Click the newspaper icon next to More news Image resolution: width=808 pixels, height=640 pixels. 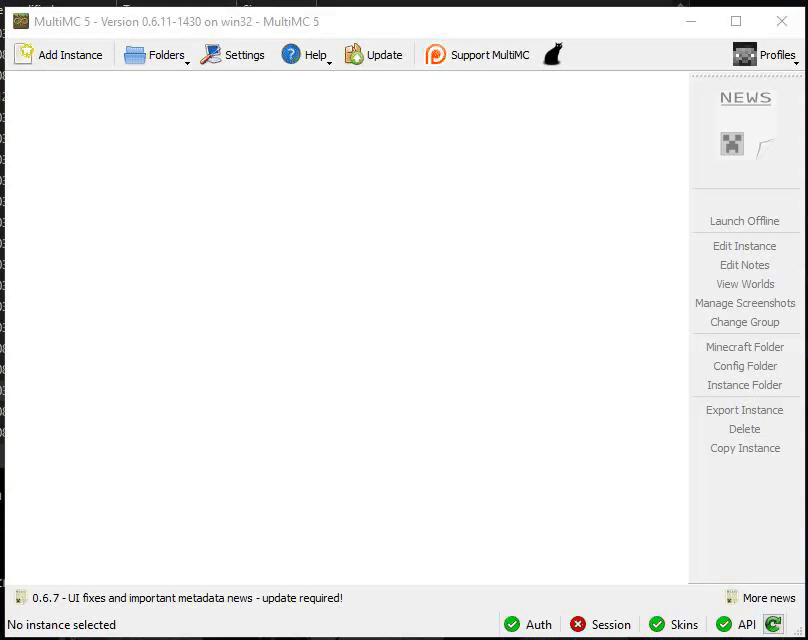tap(731, 598)
